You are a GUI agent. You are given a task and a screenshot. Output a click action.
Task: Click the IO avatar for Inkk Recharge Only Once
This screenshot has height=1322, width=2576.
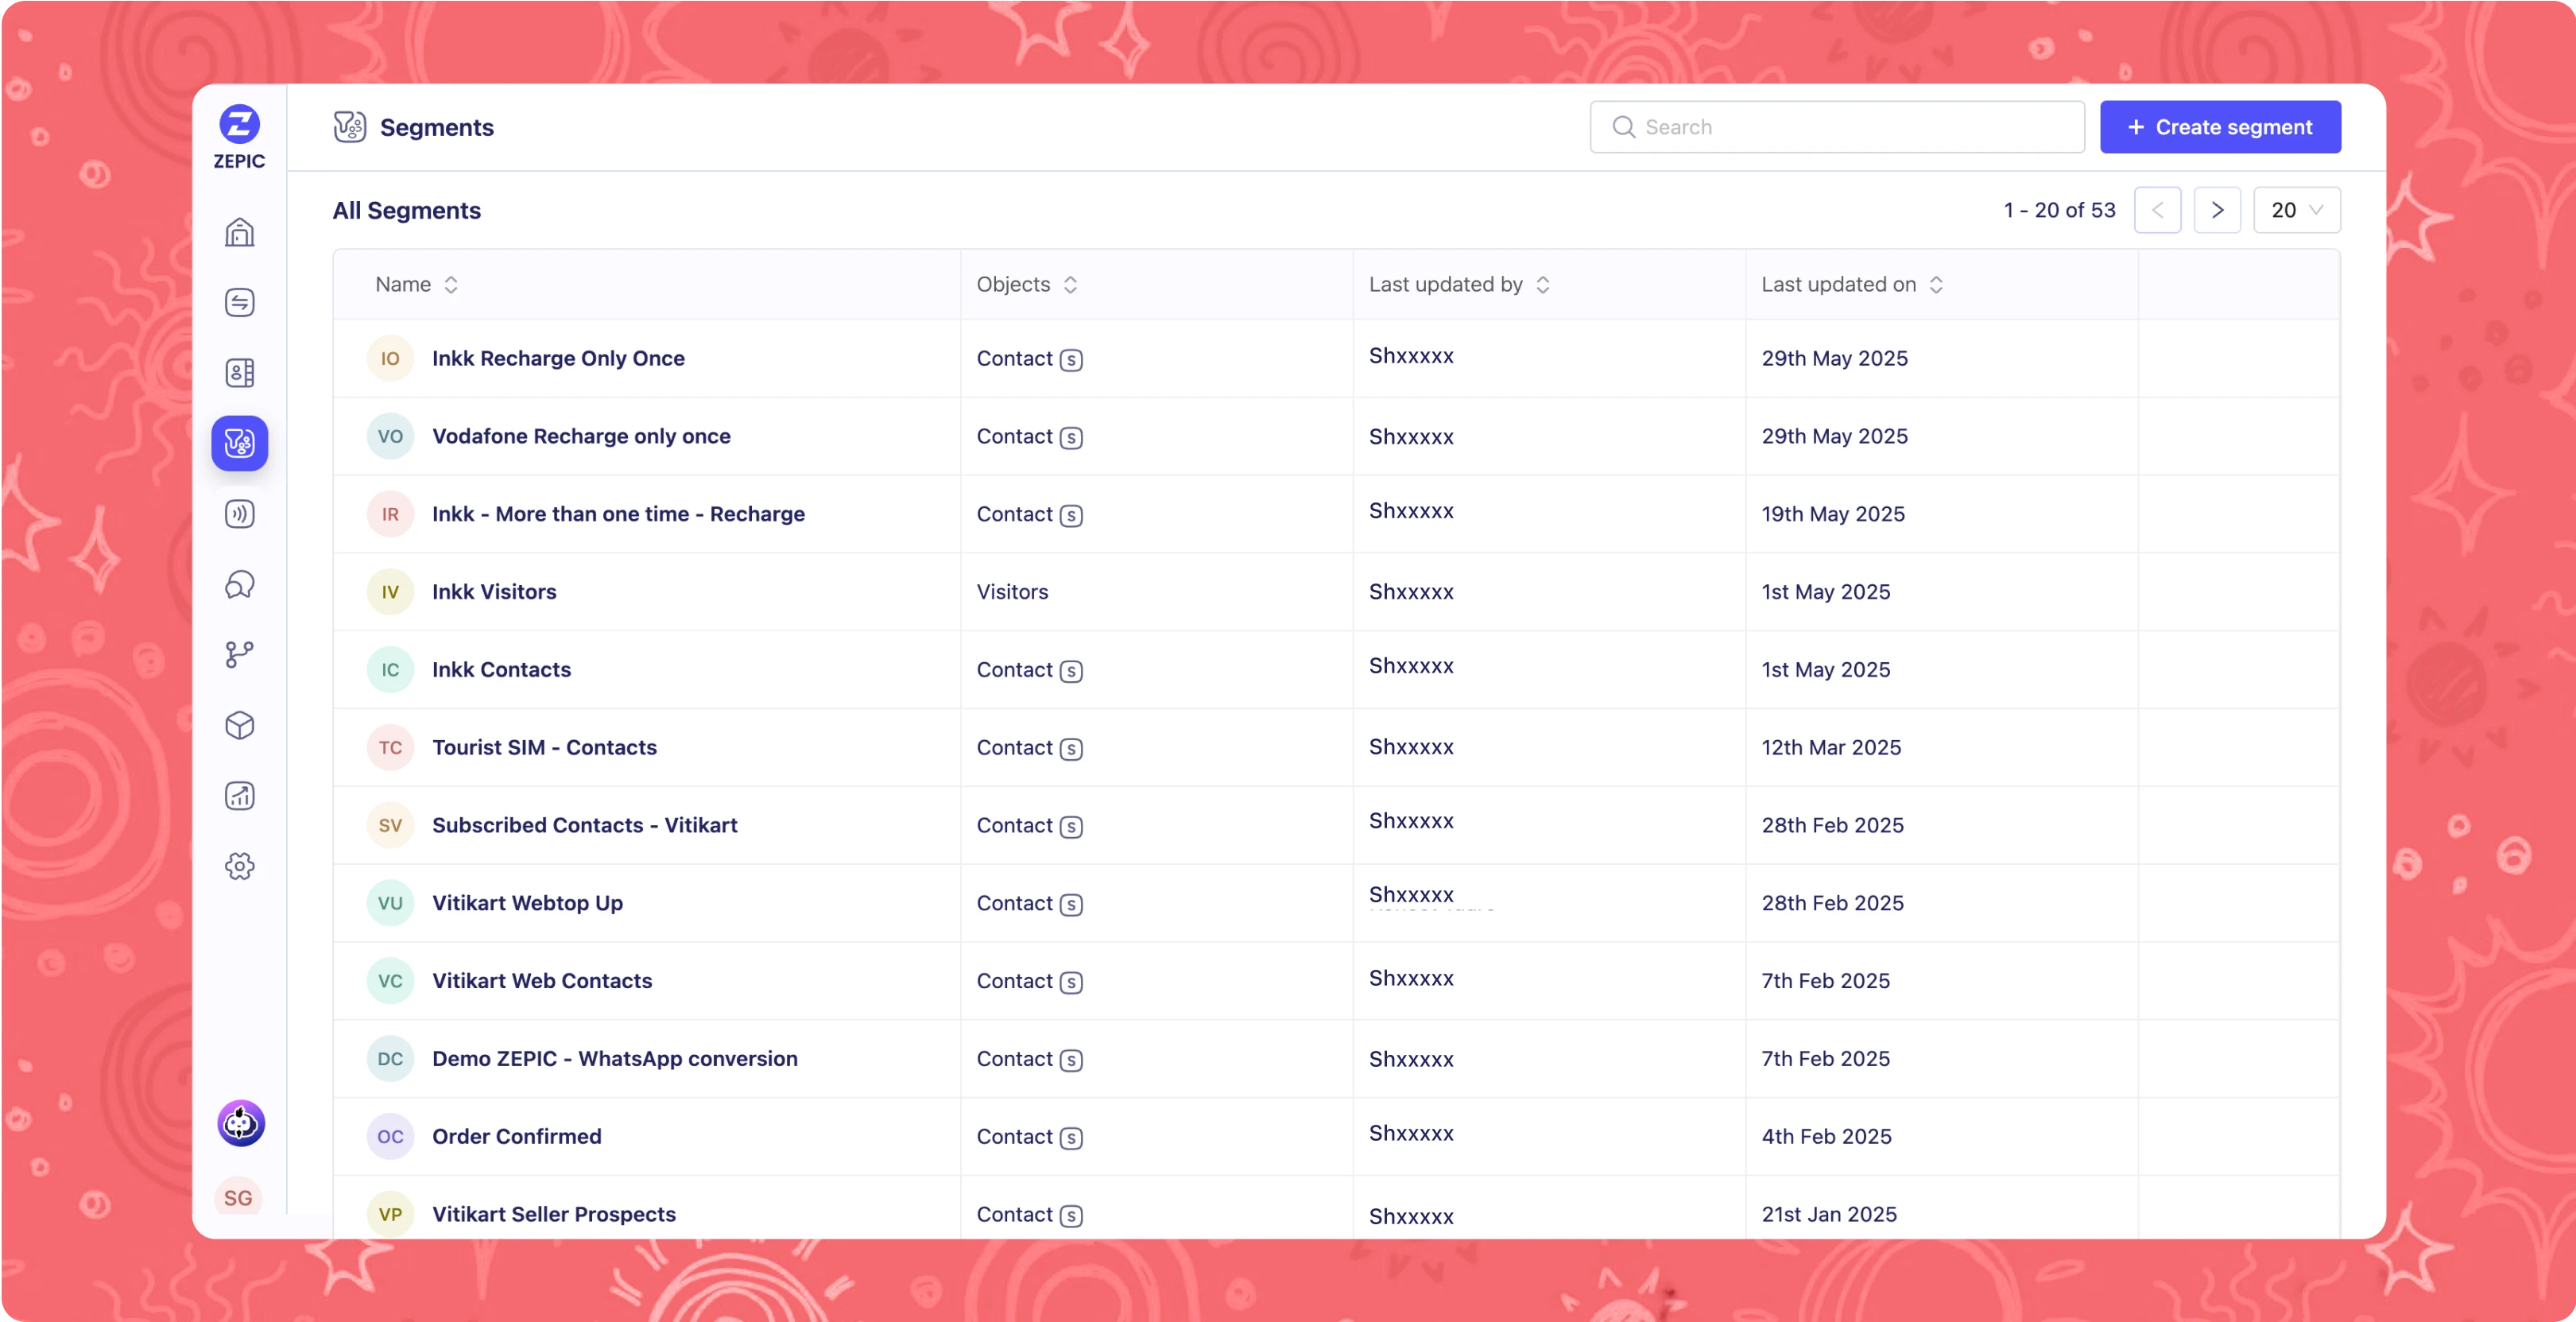(390, 358)
